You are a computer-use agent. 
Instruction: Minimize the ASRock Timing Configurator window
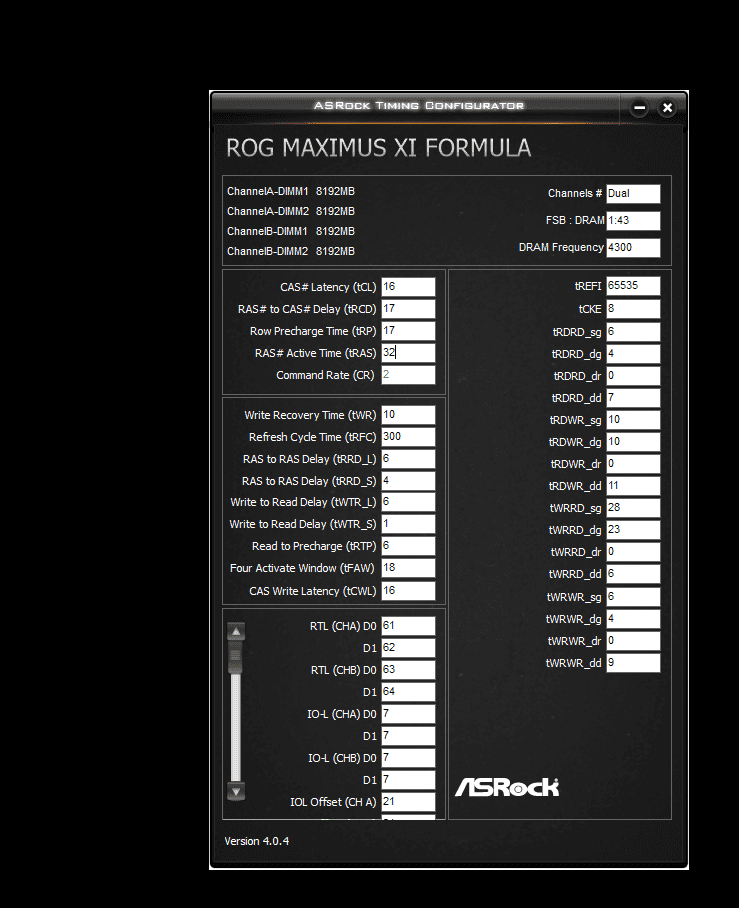coord(639,108)
